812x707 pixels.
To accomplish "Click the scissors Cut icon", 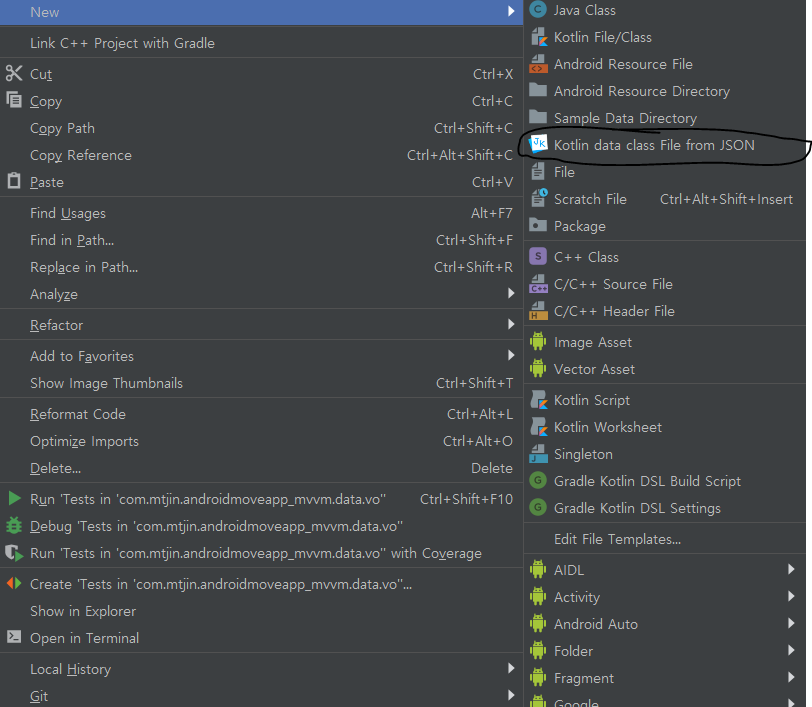I will click(14, 73).
